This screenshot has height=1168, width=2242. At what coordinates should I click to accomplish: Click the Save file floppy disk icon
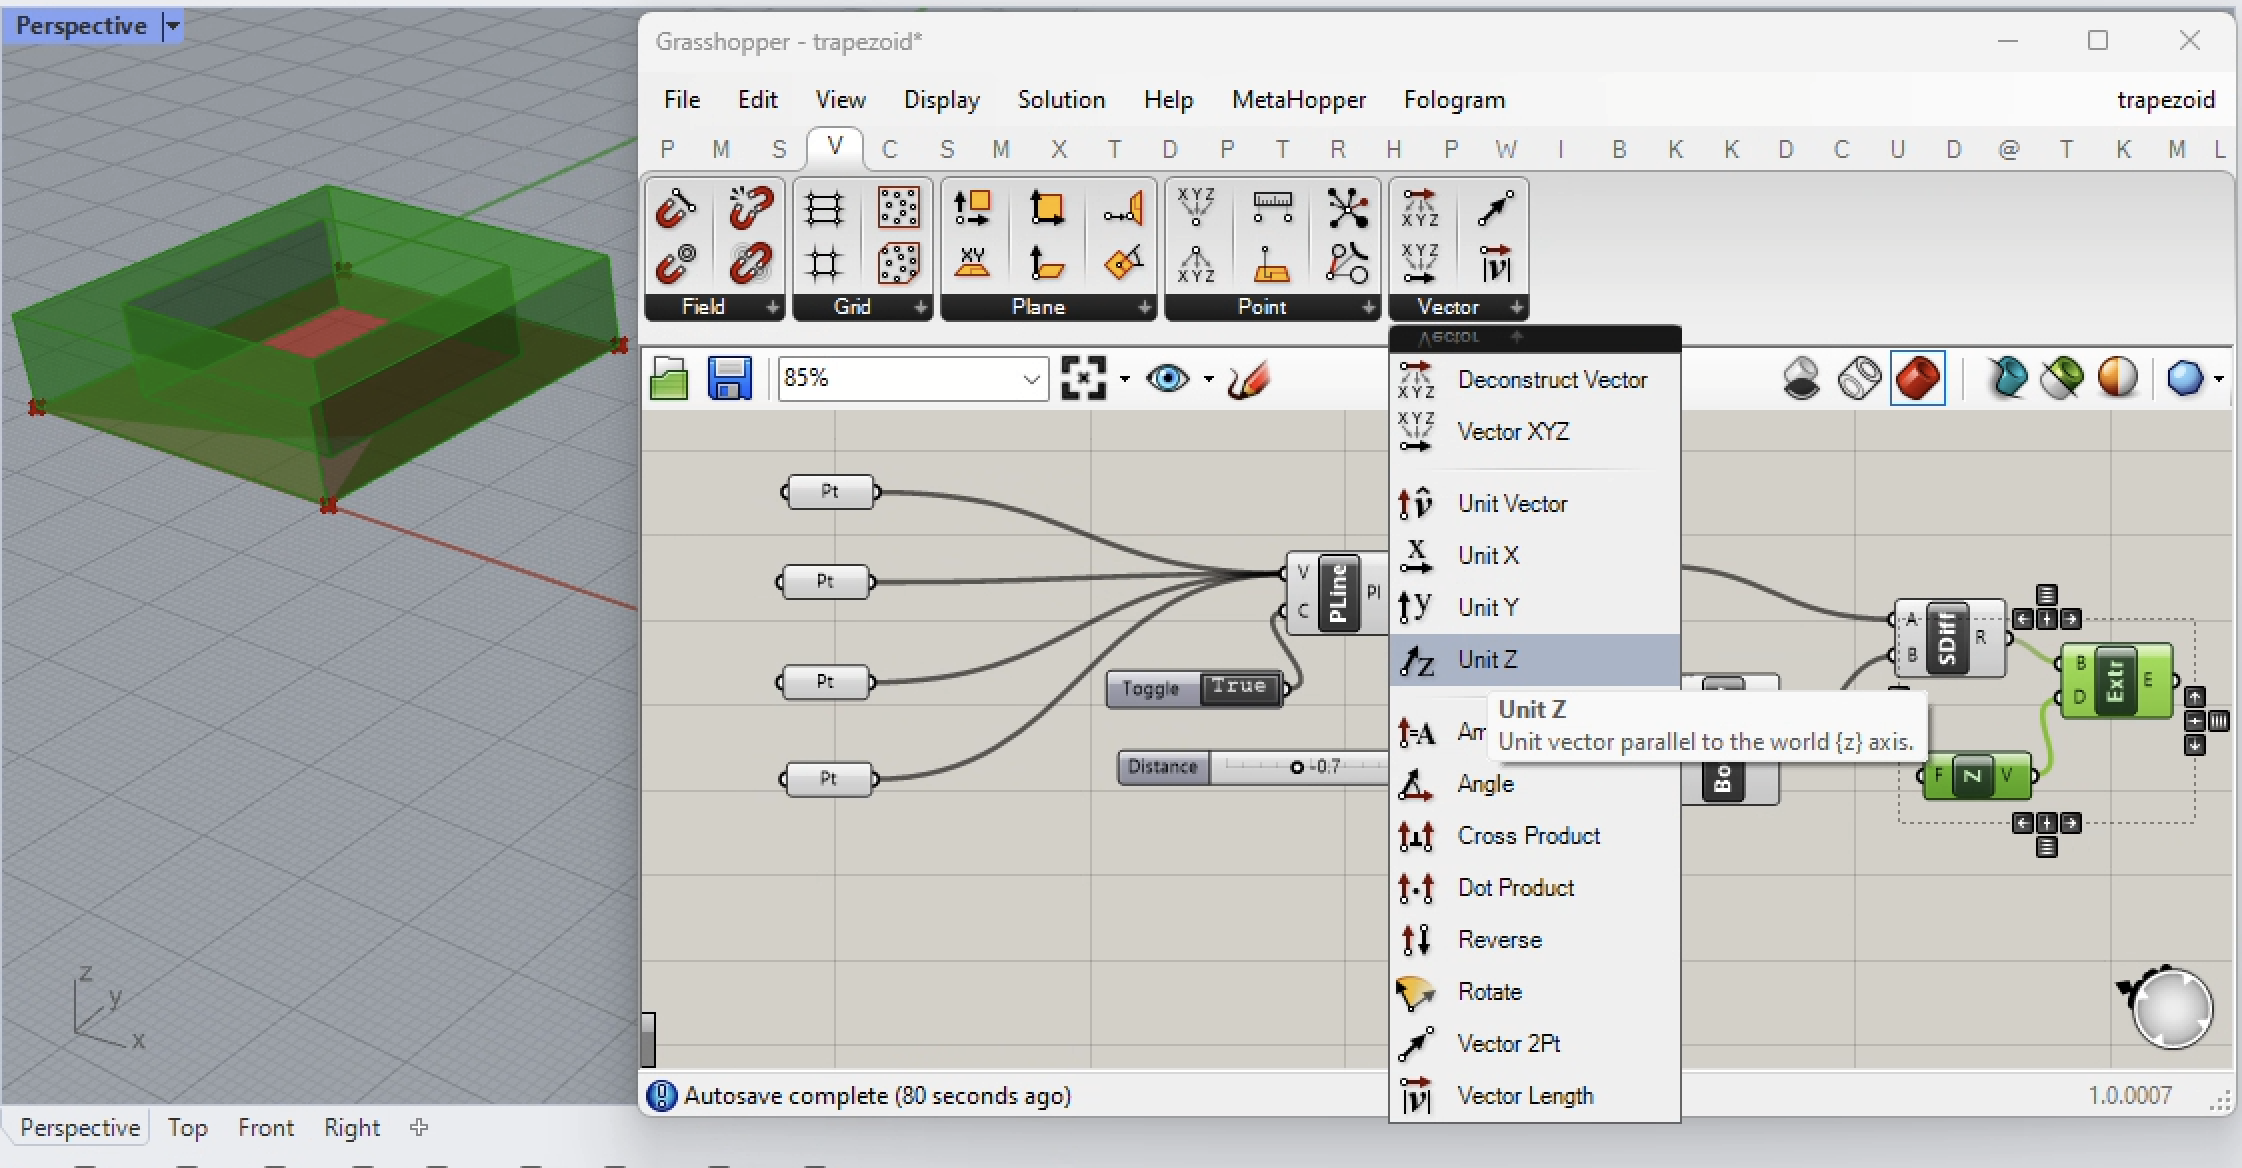click(x=729, y=379)
